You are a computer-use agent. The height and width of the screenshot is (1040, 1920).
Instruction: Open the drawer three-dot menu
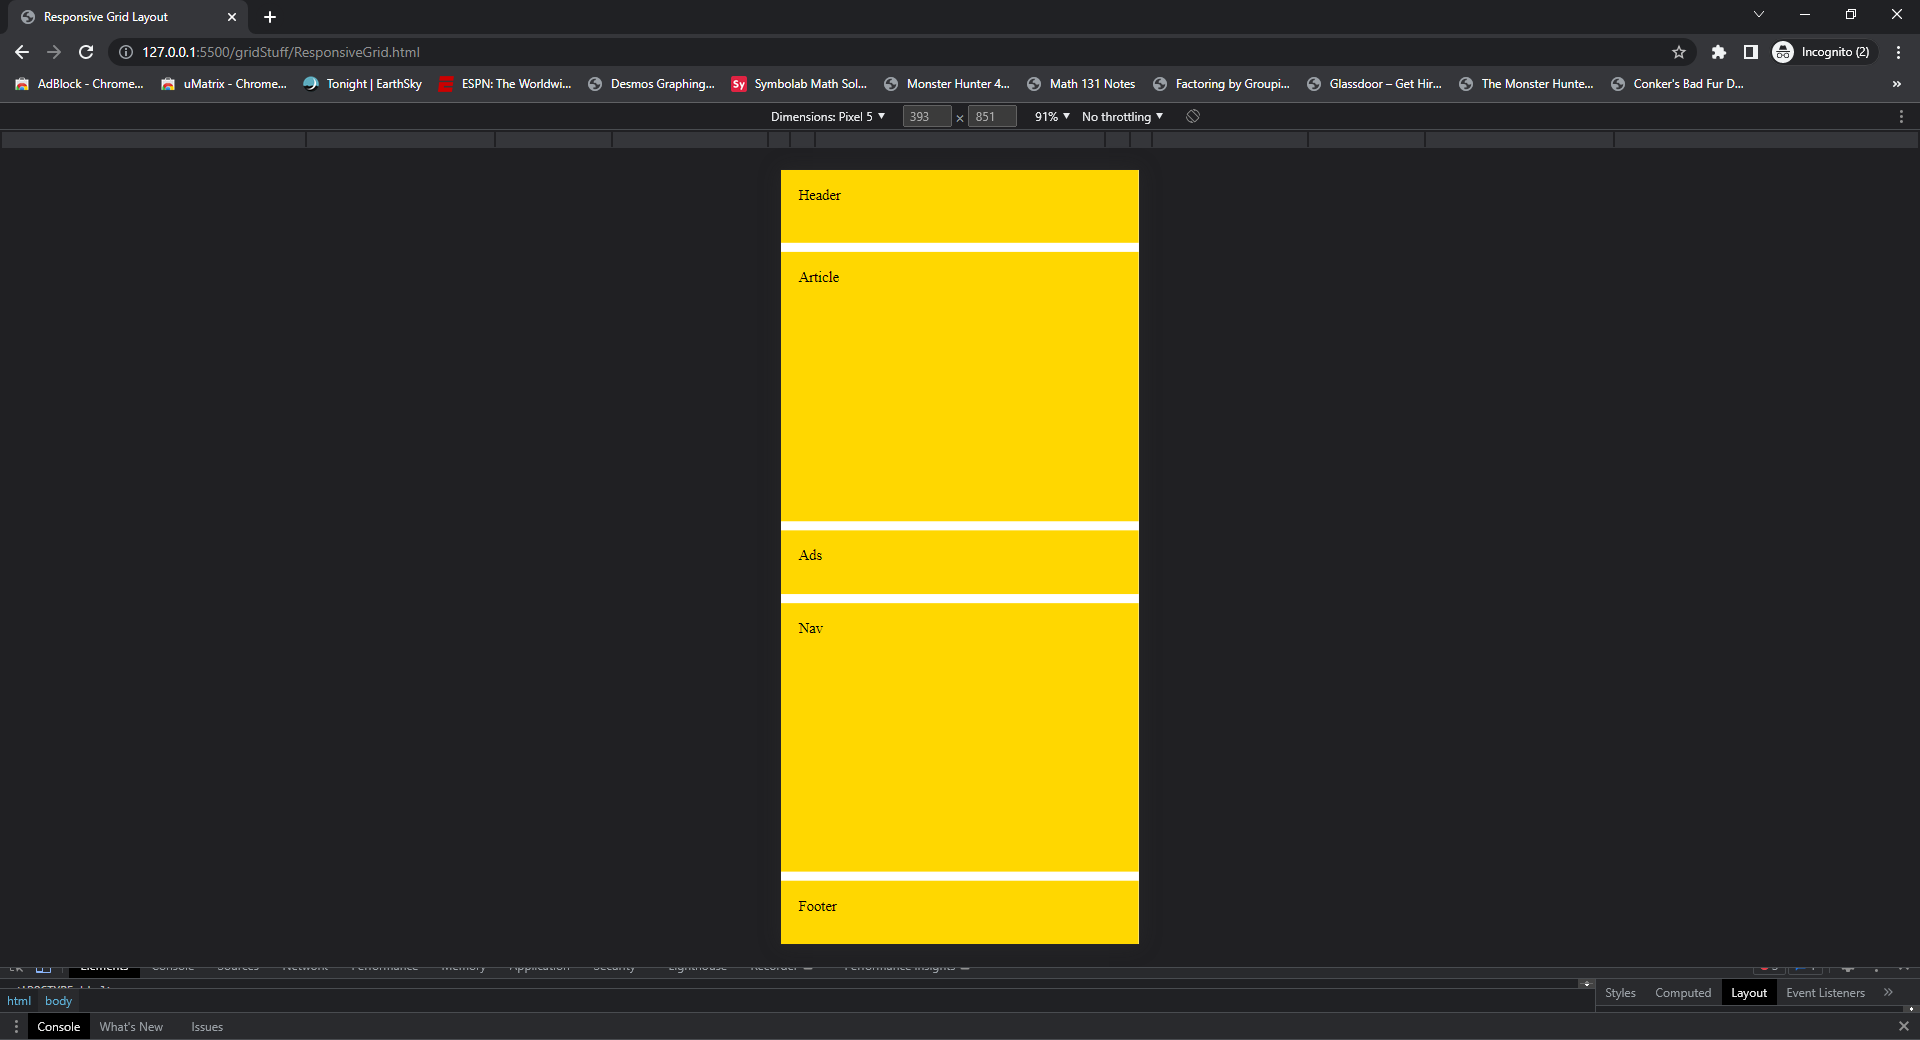point(16,1027)
